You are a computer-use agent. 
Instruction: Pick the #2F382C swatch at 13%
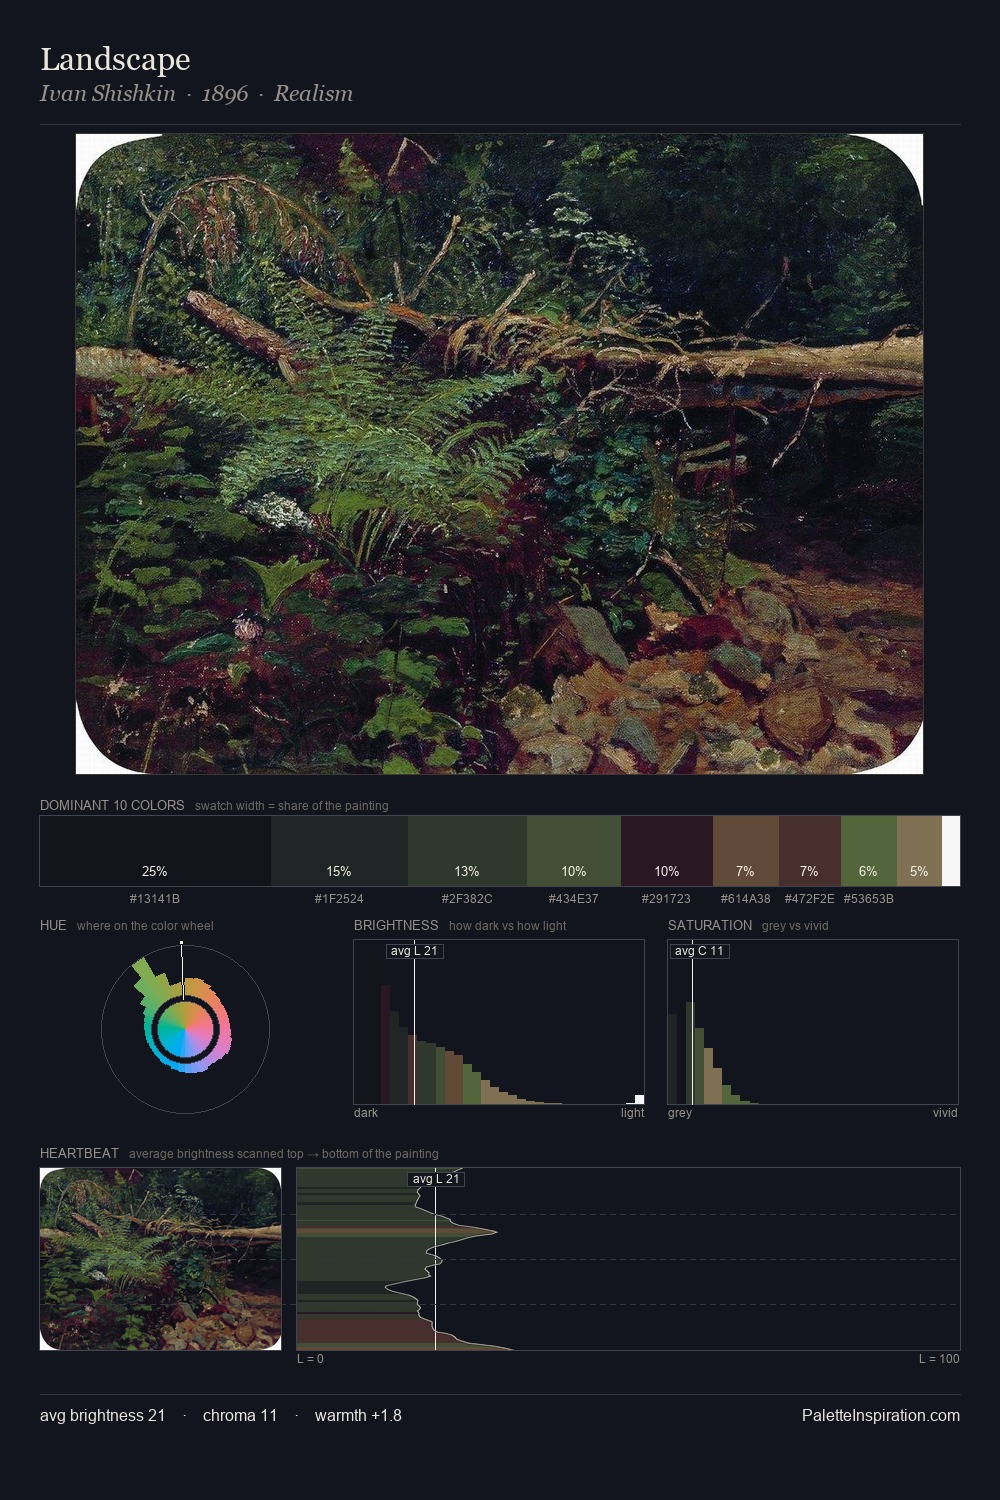[467, 851]
